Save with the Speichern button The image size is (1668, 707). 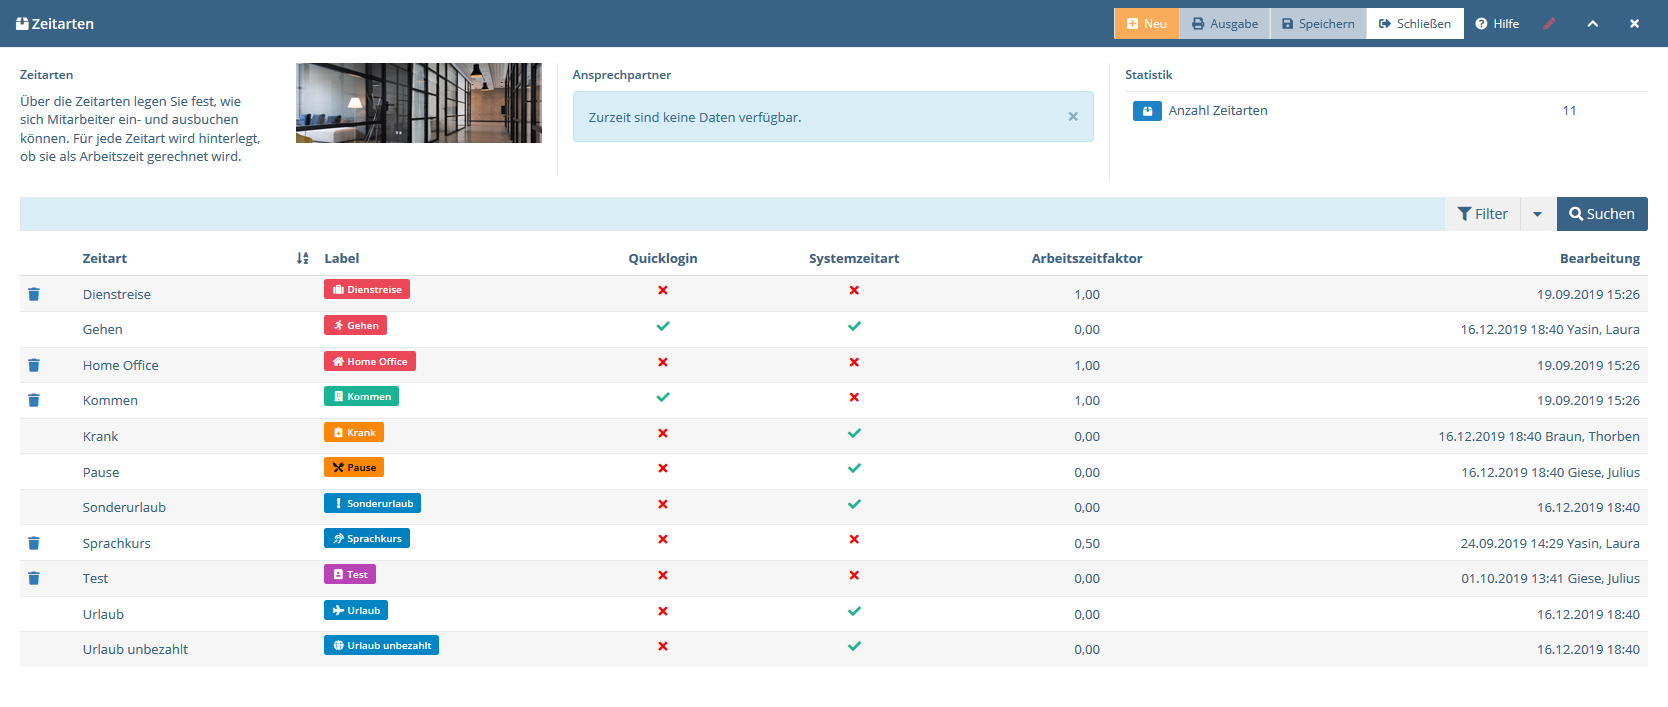(1318, 24)
